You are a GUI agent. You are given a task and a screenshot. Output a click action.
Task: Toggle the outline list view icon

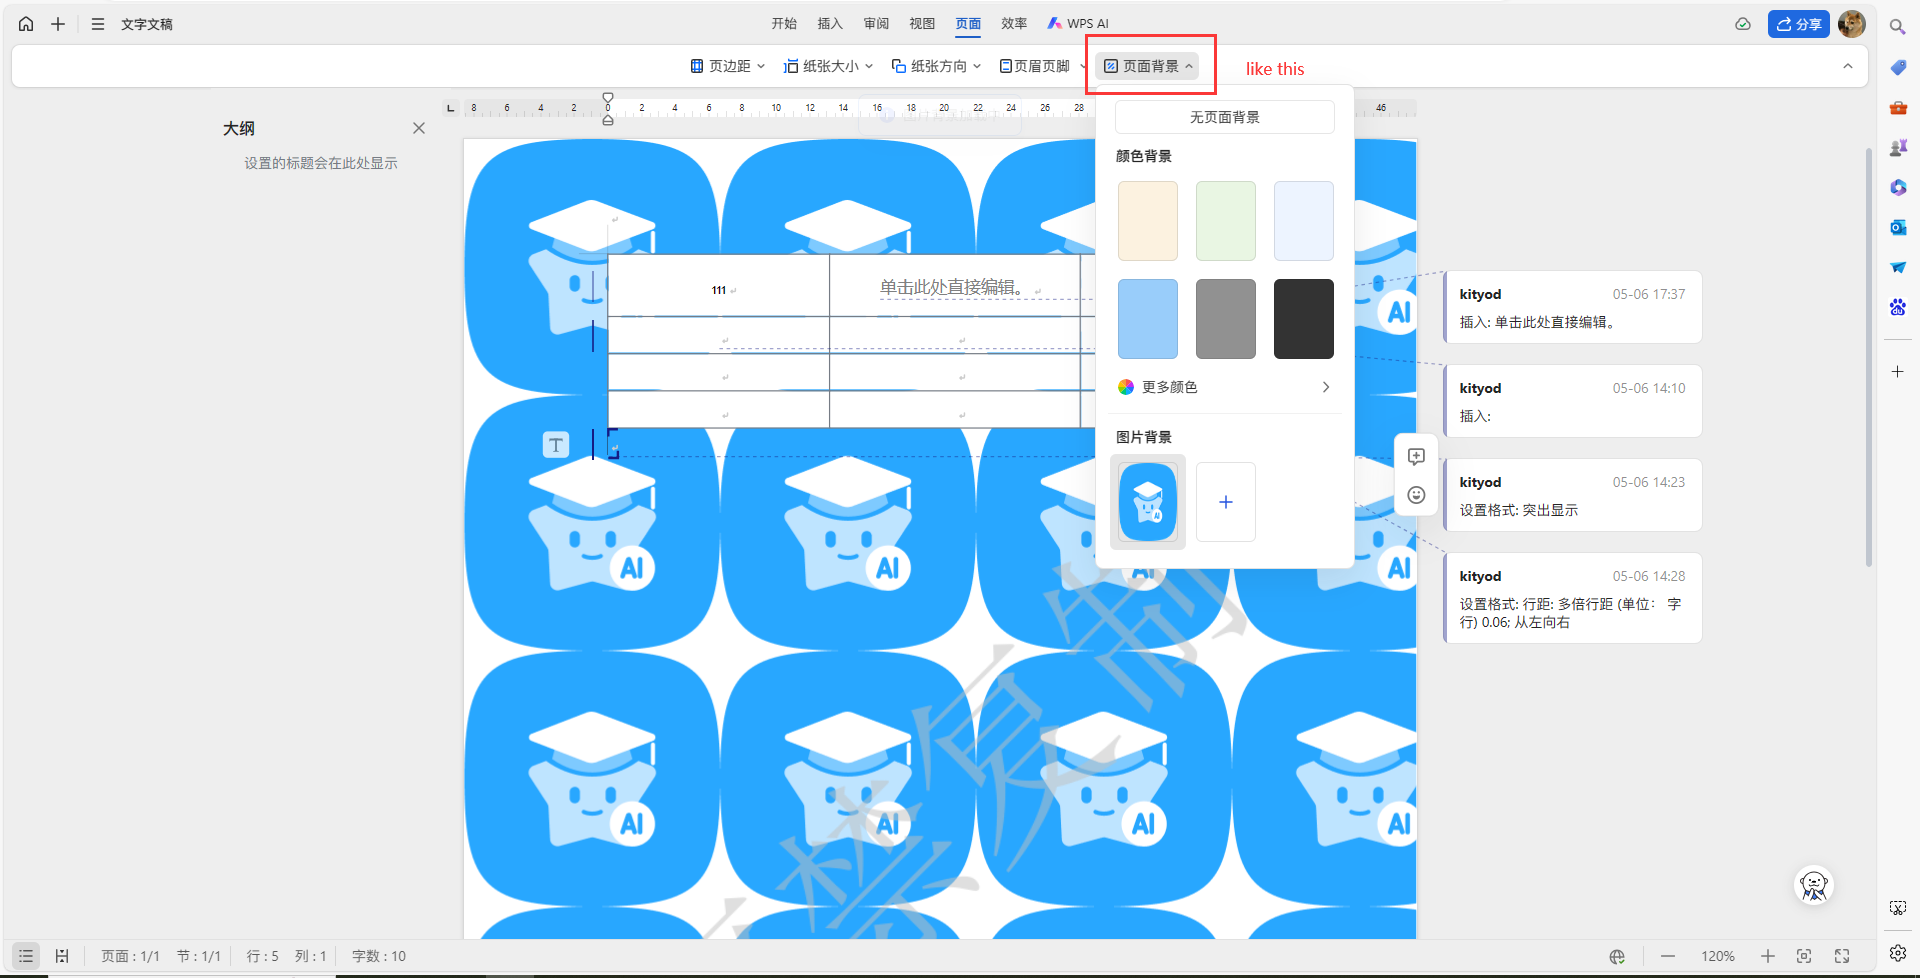coord(26,956)
